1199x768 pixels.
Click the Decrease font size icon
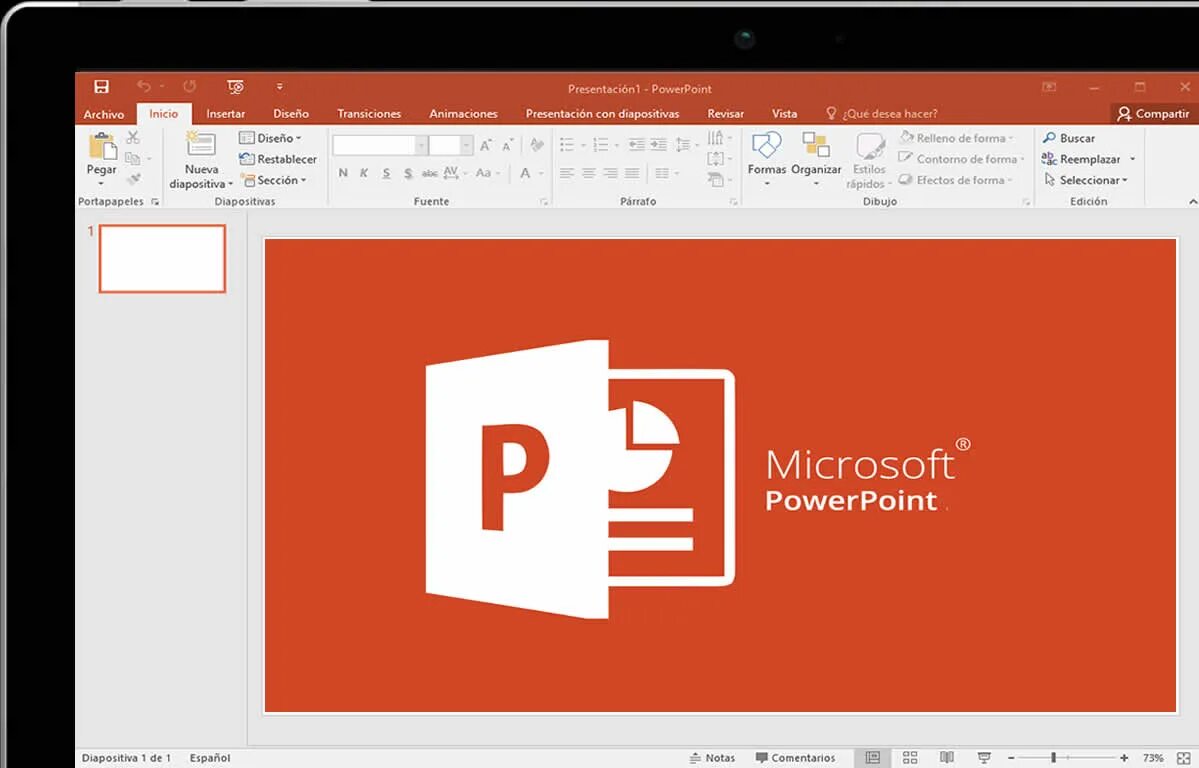[507, 145]
